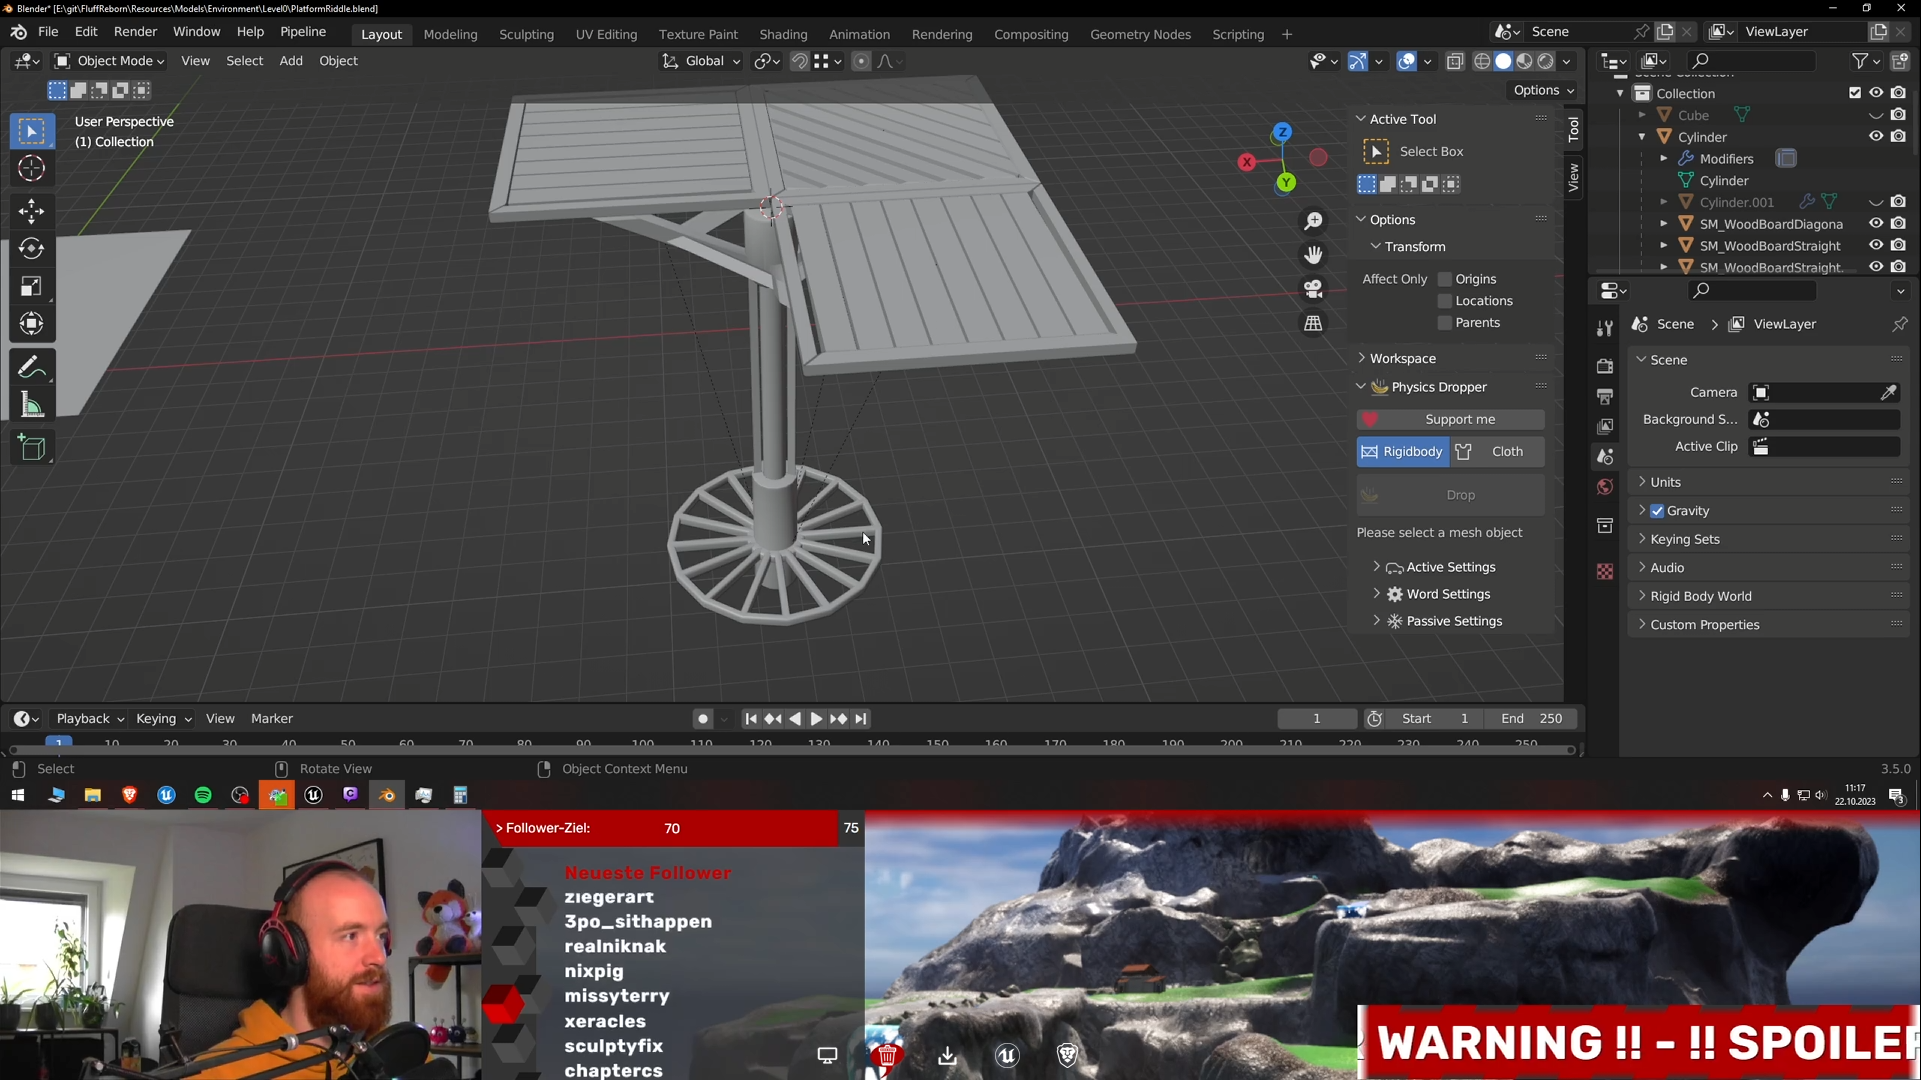The height and width of the screenshot is (1080, 1921).
Task: Open the Tool properties tab icon
Action: pos(1605,328)
